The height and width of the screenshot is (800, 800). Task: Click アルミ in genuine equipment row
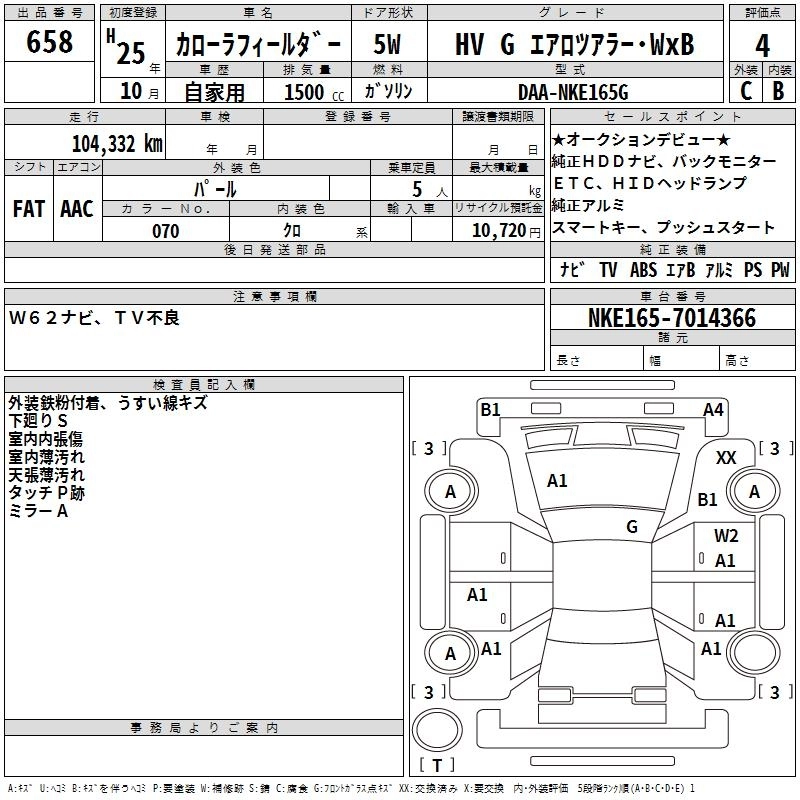pyautogui.click(x=719, y=270)
